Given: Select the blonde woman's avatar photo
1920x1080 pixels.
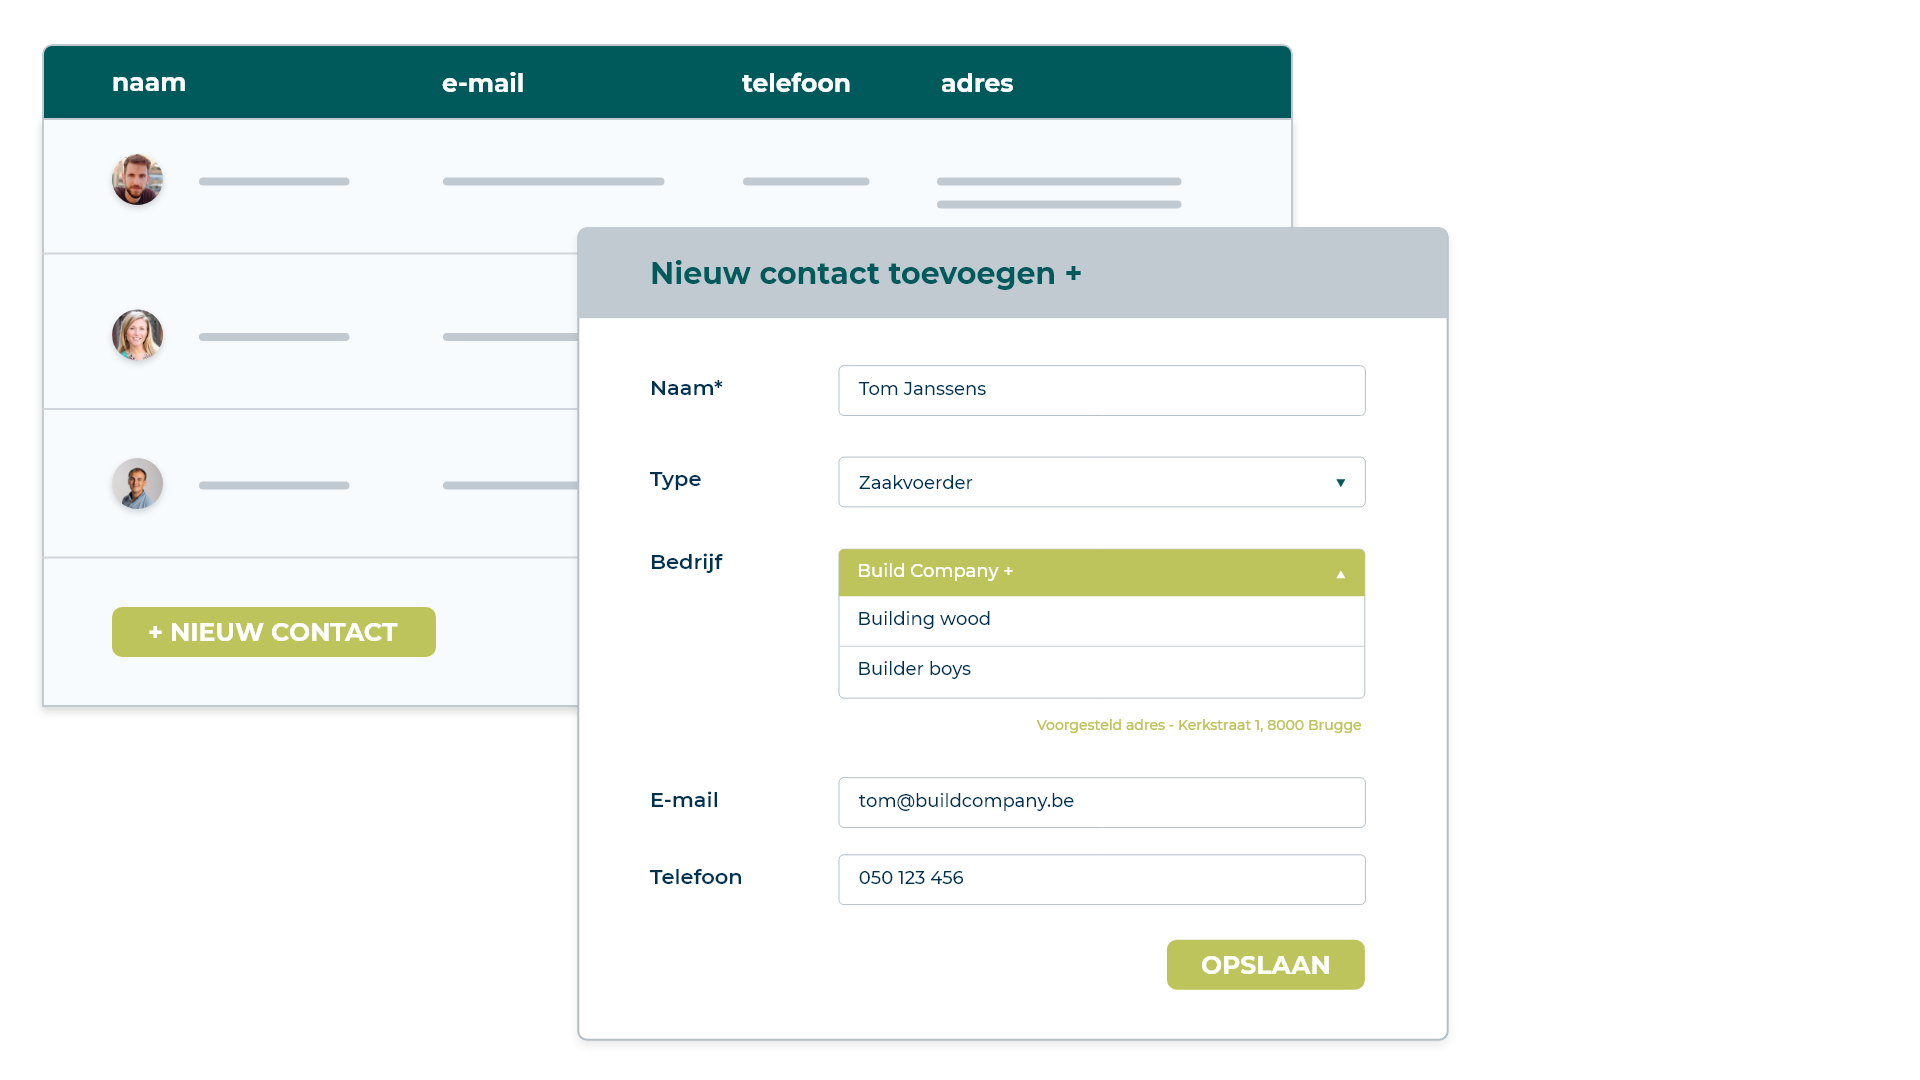Looking at the screenshot, I should 137,335.
